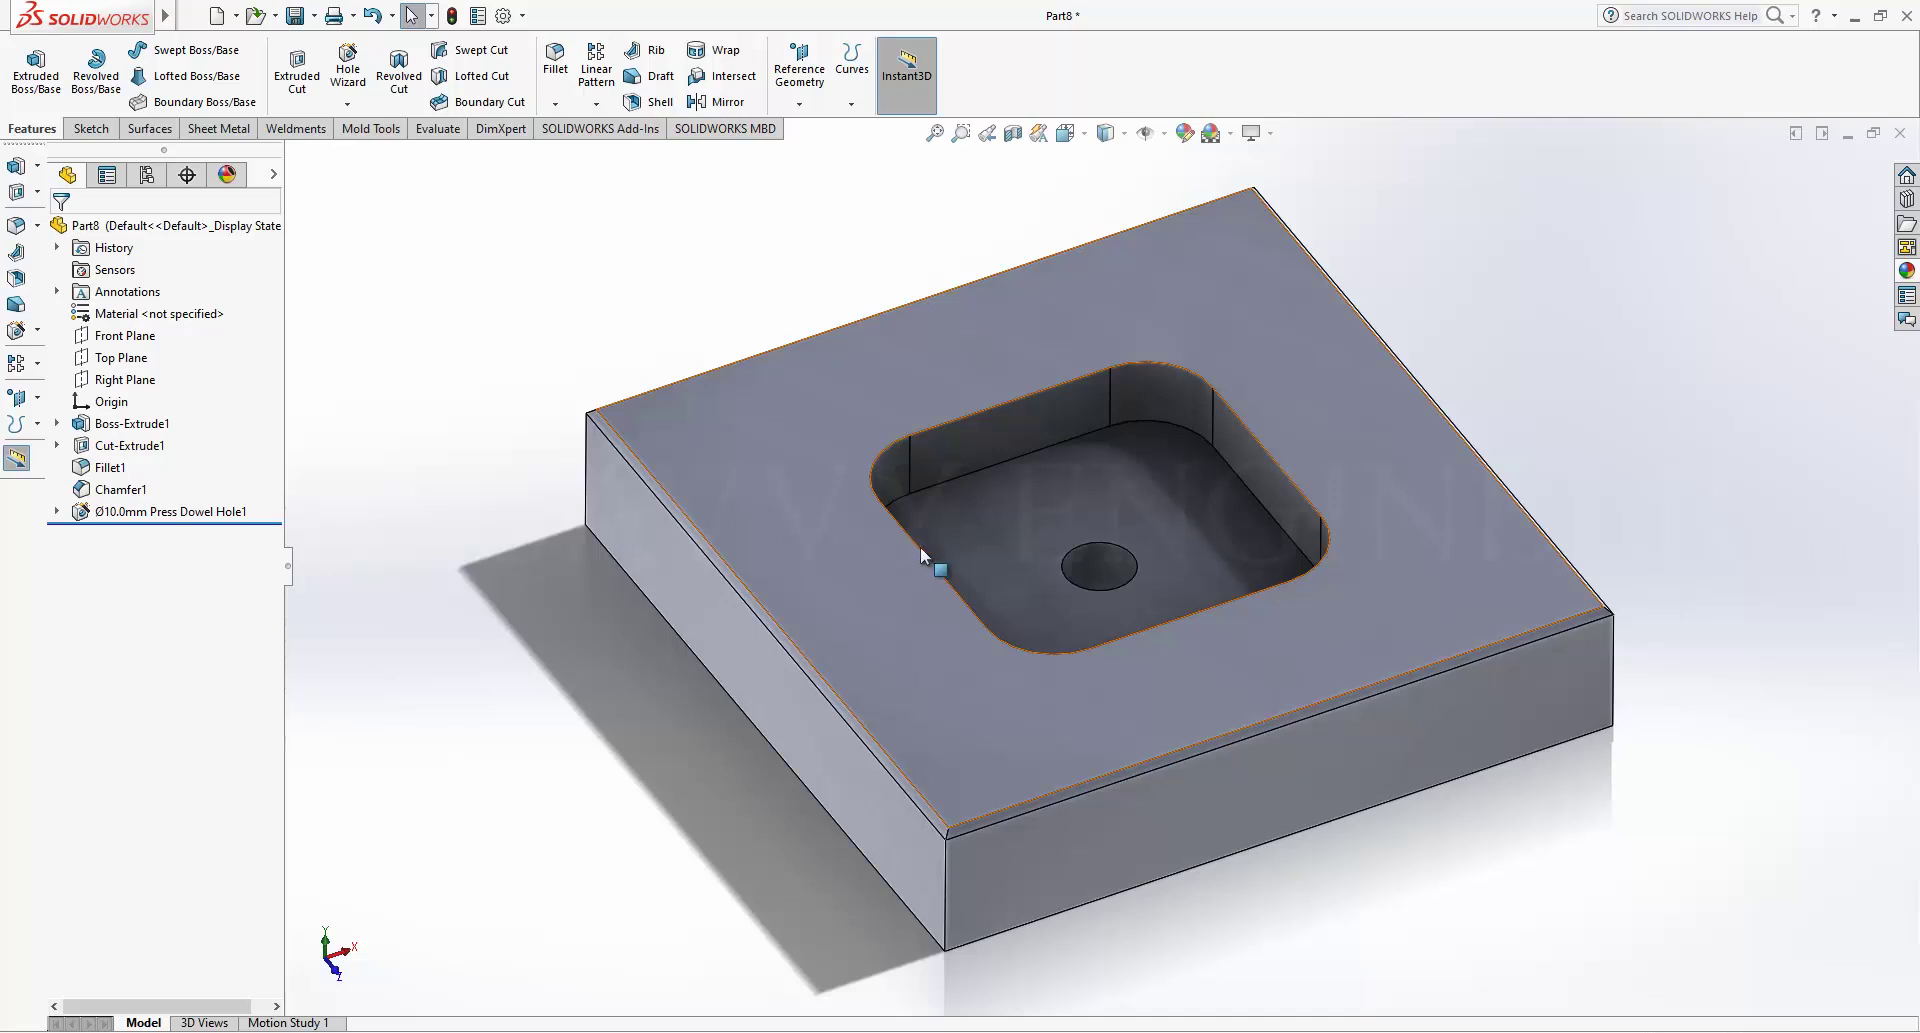This screenshot has width=1920, height=1033.
Task: Click the Linear Pattern tool
Action: pos(596,65)
